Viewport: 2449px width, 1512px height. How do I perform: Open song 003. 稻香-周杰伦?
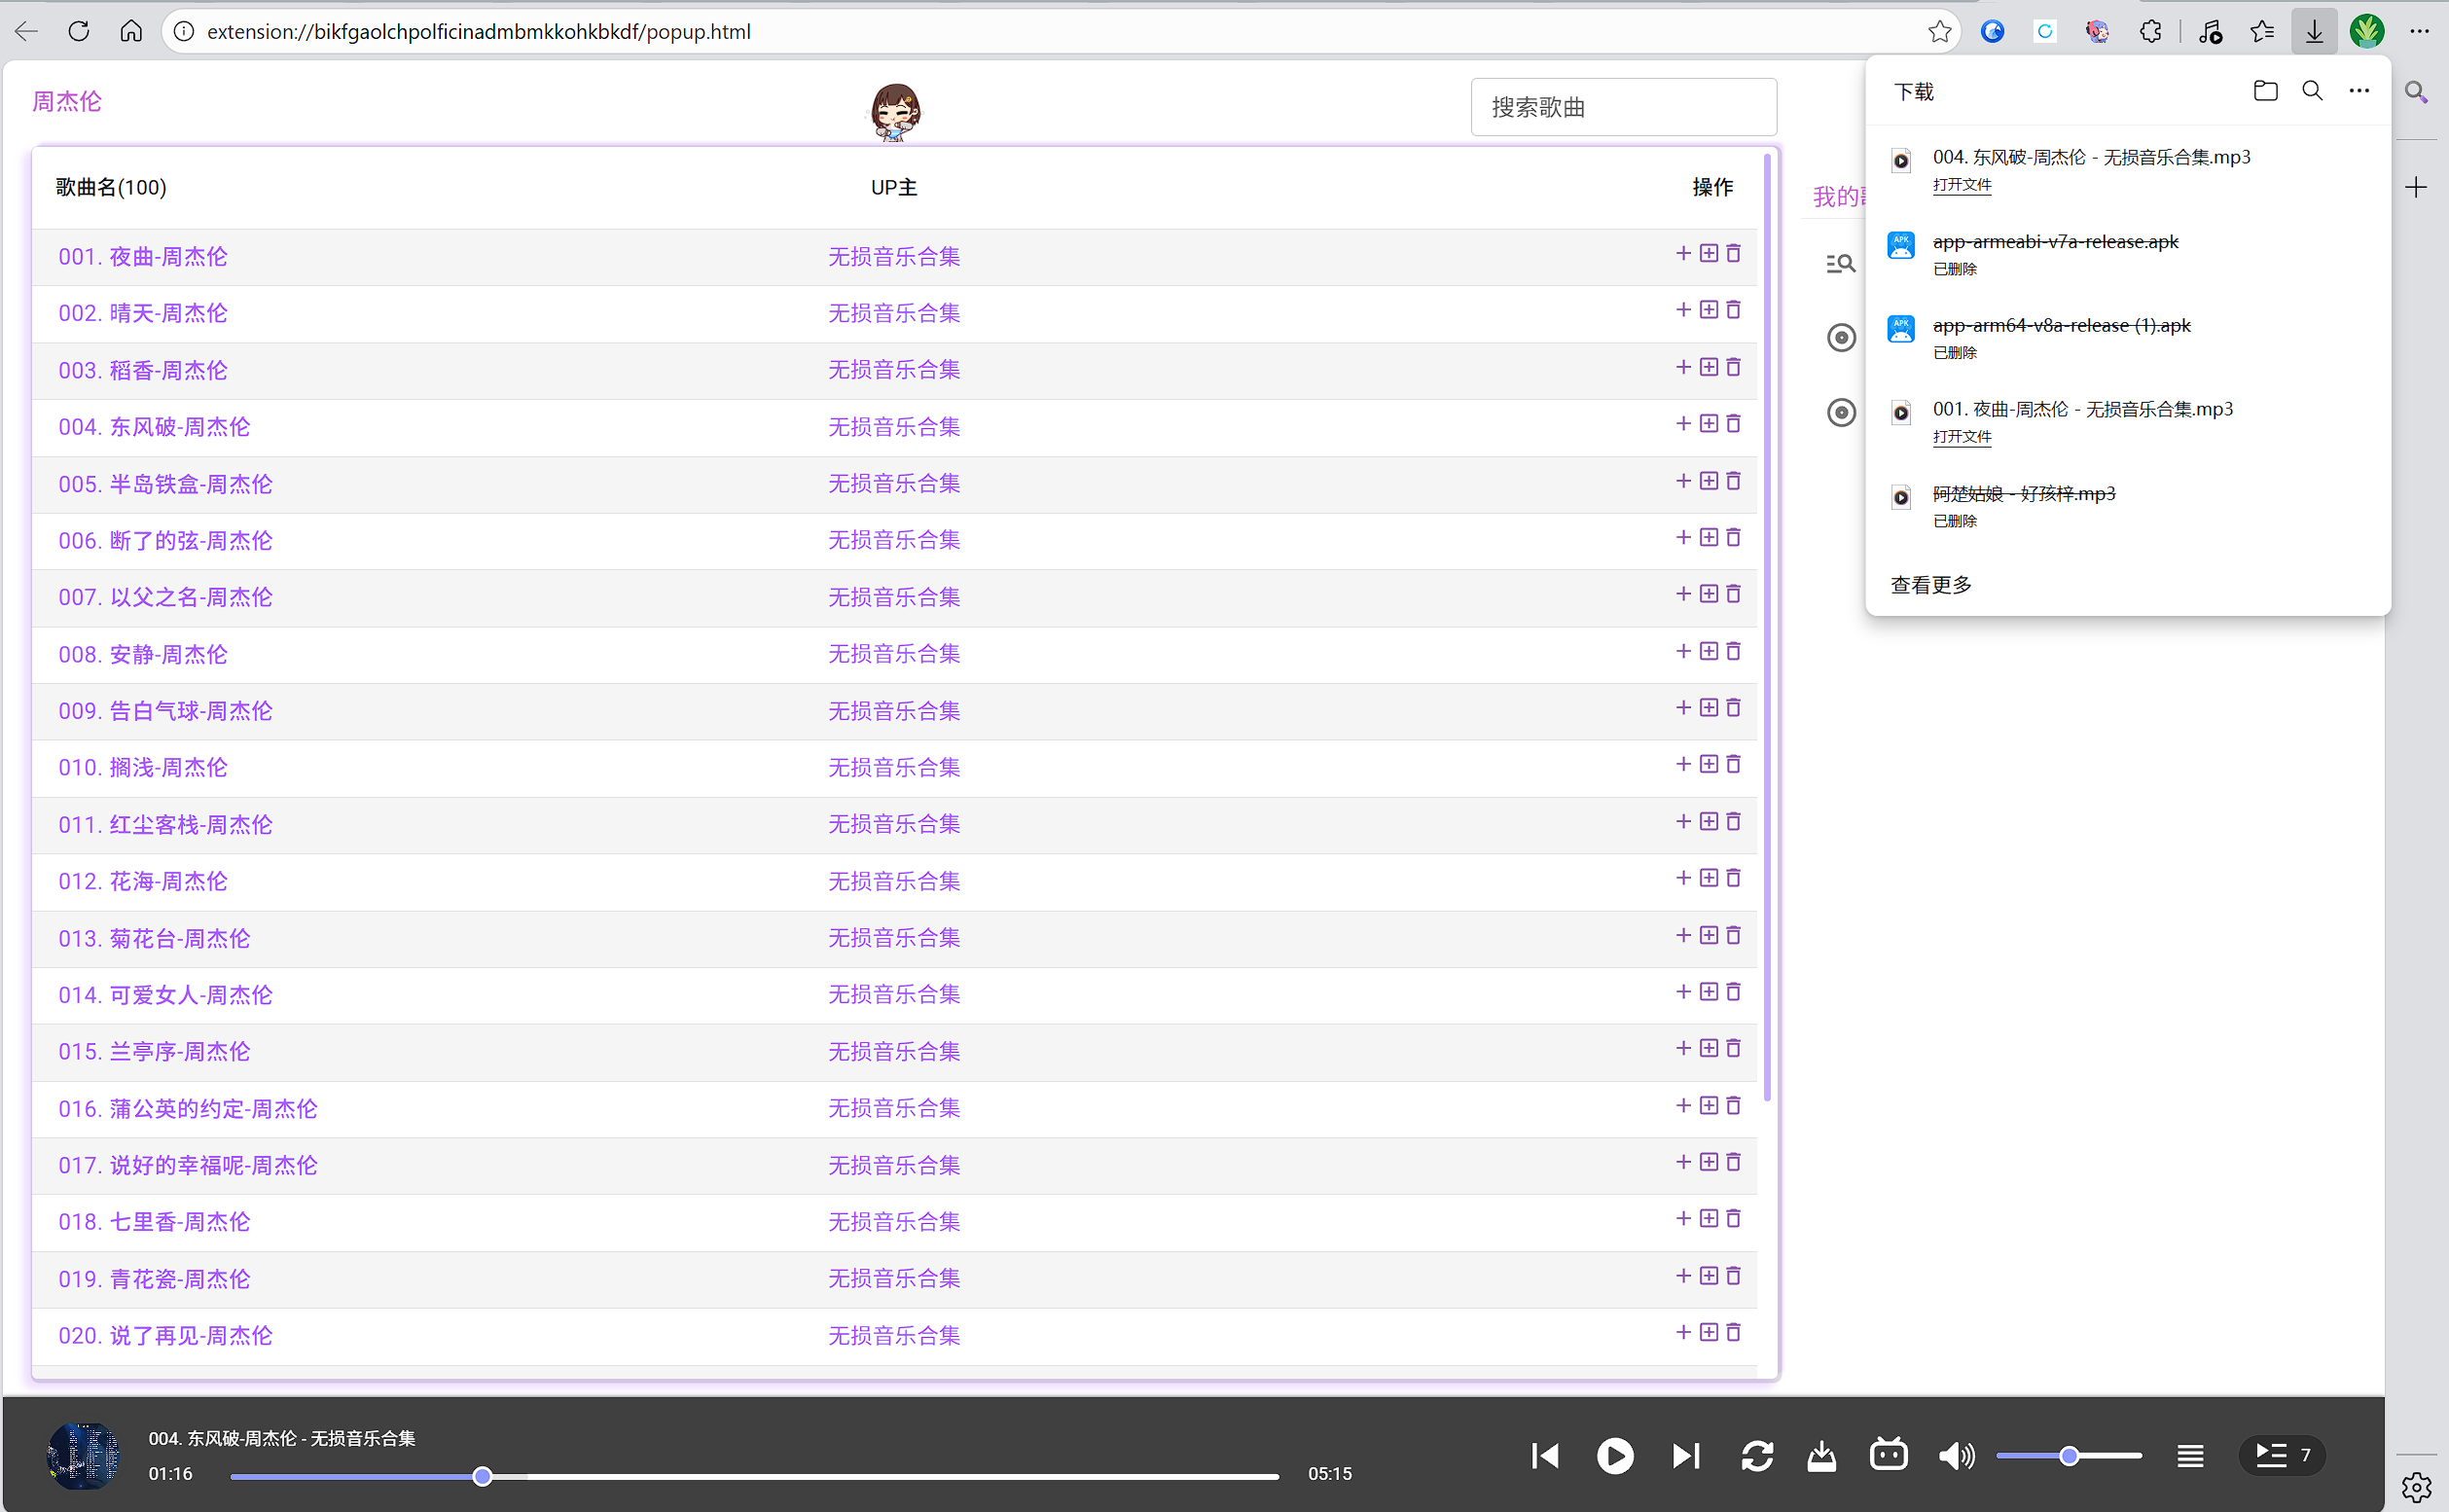[x=143, y=370]
